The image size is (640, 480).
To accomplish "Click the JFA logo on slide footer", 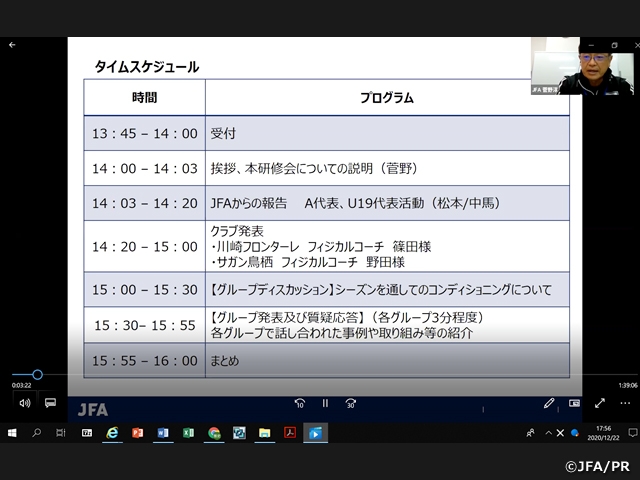I will (93, 410).
